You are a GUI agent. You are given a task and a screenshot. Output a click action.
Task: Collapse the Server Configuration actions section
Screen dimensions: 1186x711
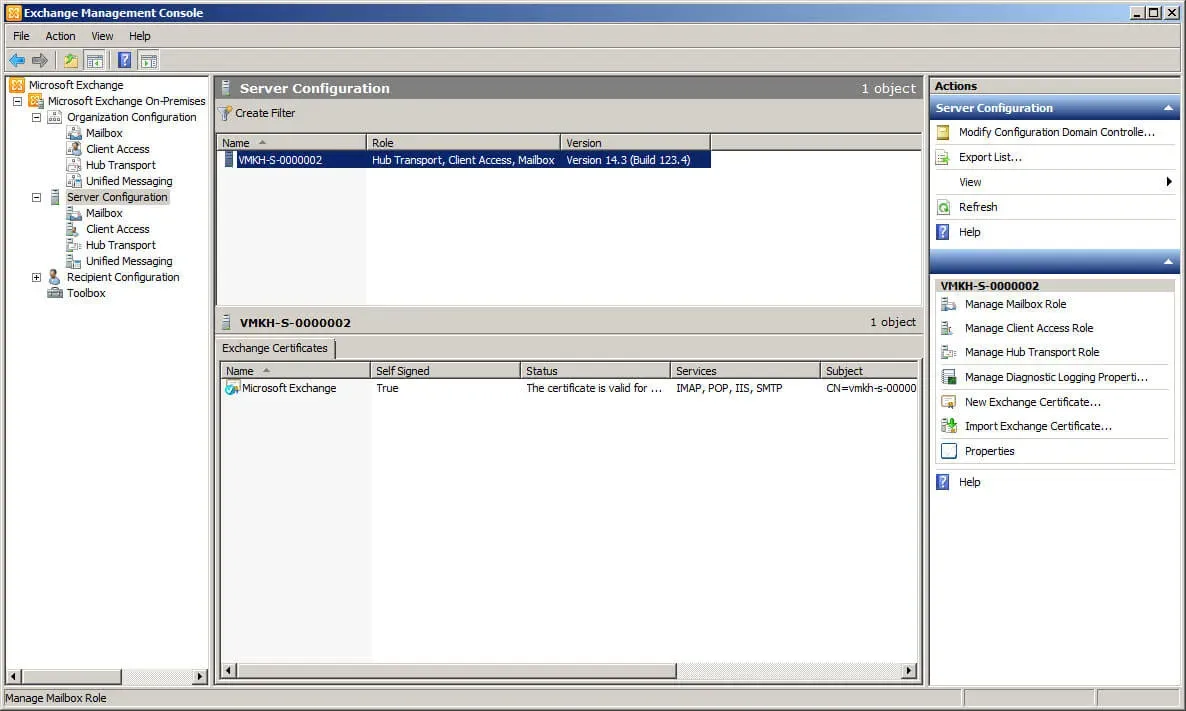[x=1168, y=108]
